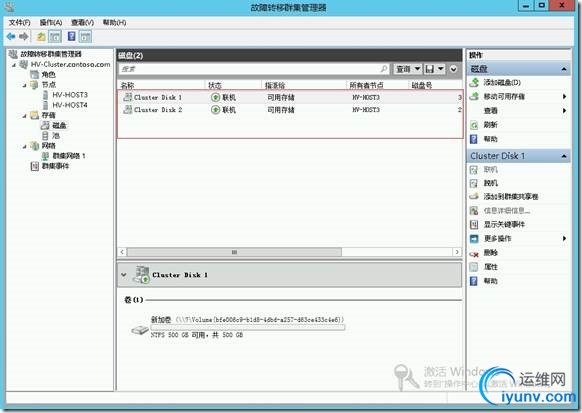Click the Back arrow toolbar icon
The width and height of the screenshot is (582, 413).
point(11,36)
